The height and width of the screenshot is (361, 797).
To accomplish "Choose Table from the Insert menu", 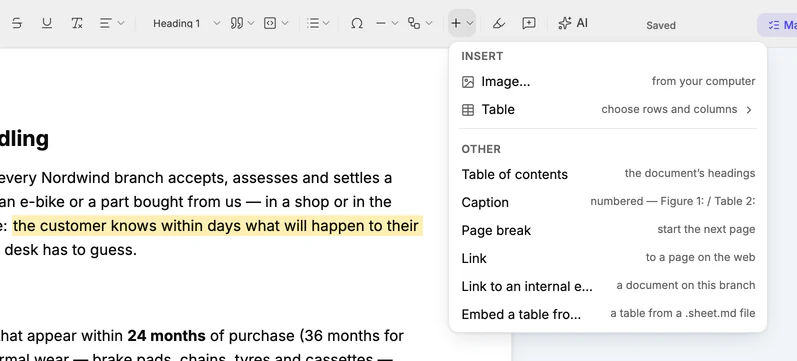I will click(x=608, y=110).
